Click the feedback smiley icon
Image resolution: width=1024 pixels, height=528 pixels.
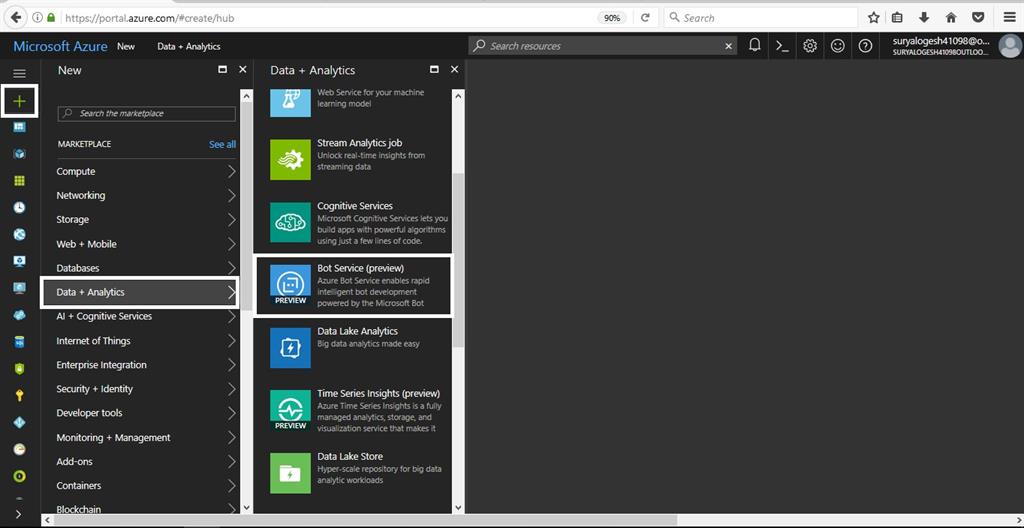pyautogui.click(x=837, y=46)
